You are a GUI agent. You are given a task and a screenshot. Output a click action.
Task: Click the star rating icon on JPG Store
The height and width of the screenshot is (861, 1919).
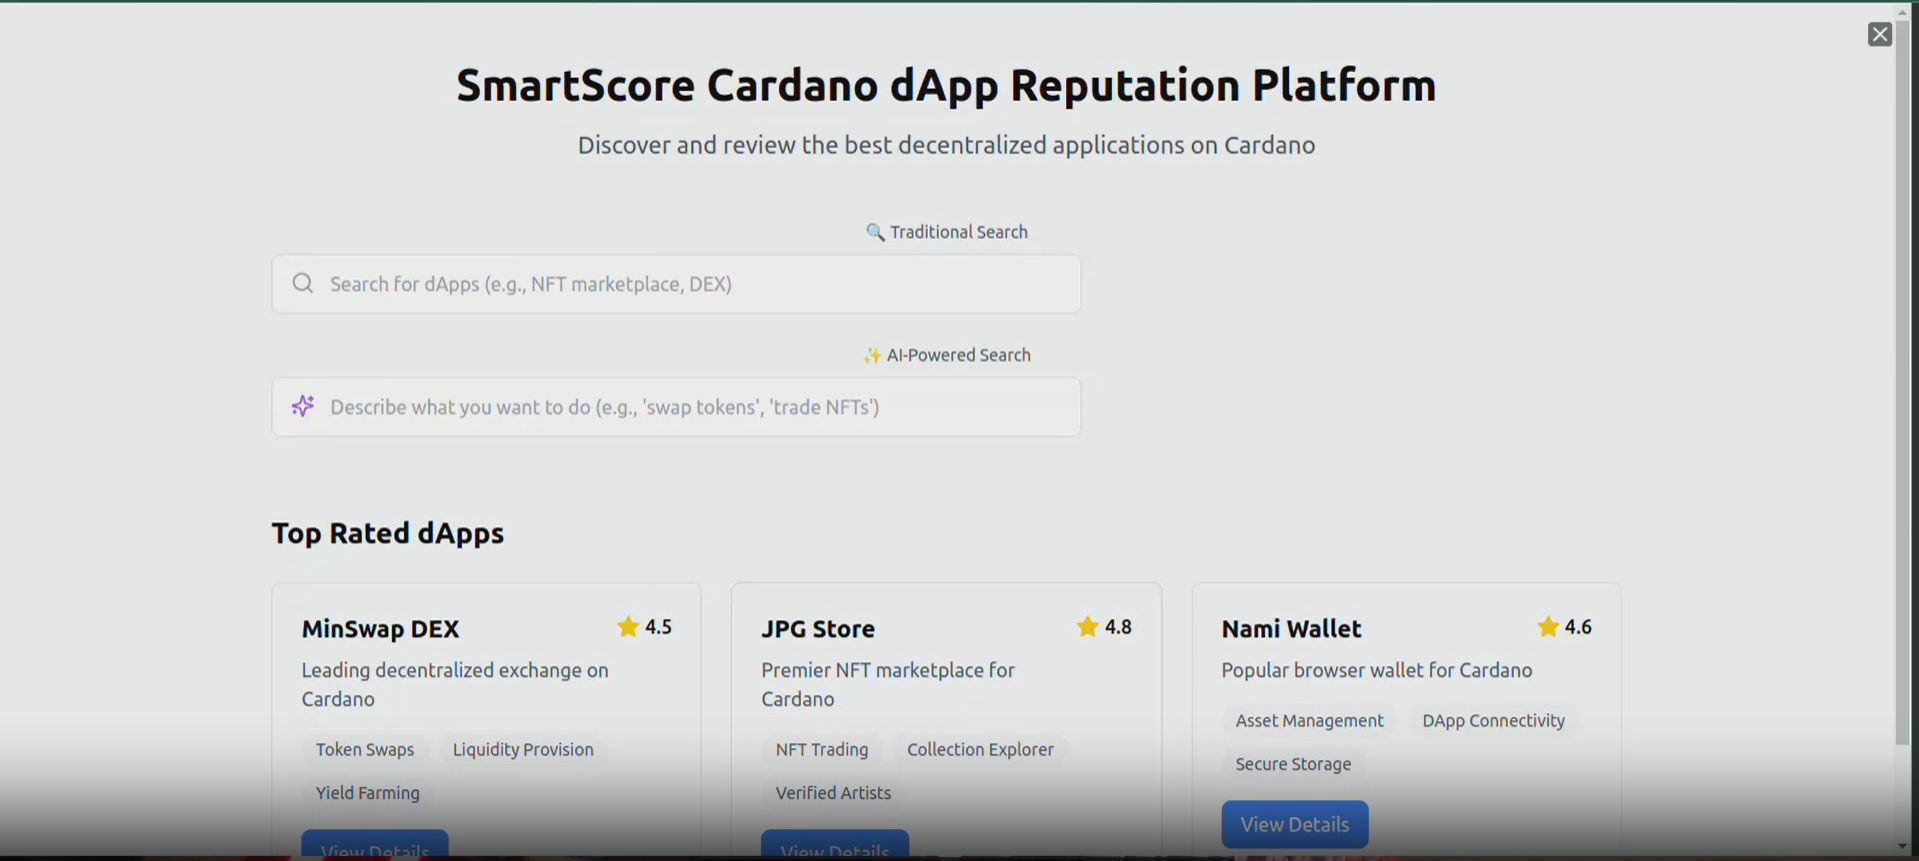click(x=1087, y=627)
